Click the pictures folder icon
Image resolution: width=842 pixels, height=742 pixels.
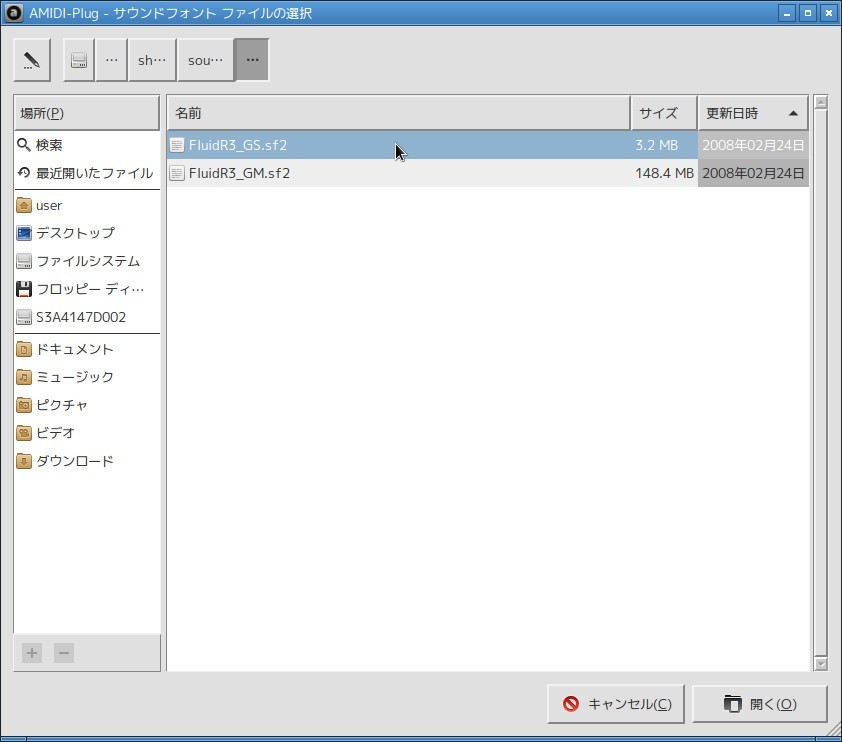pos(24,405)
